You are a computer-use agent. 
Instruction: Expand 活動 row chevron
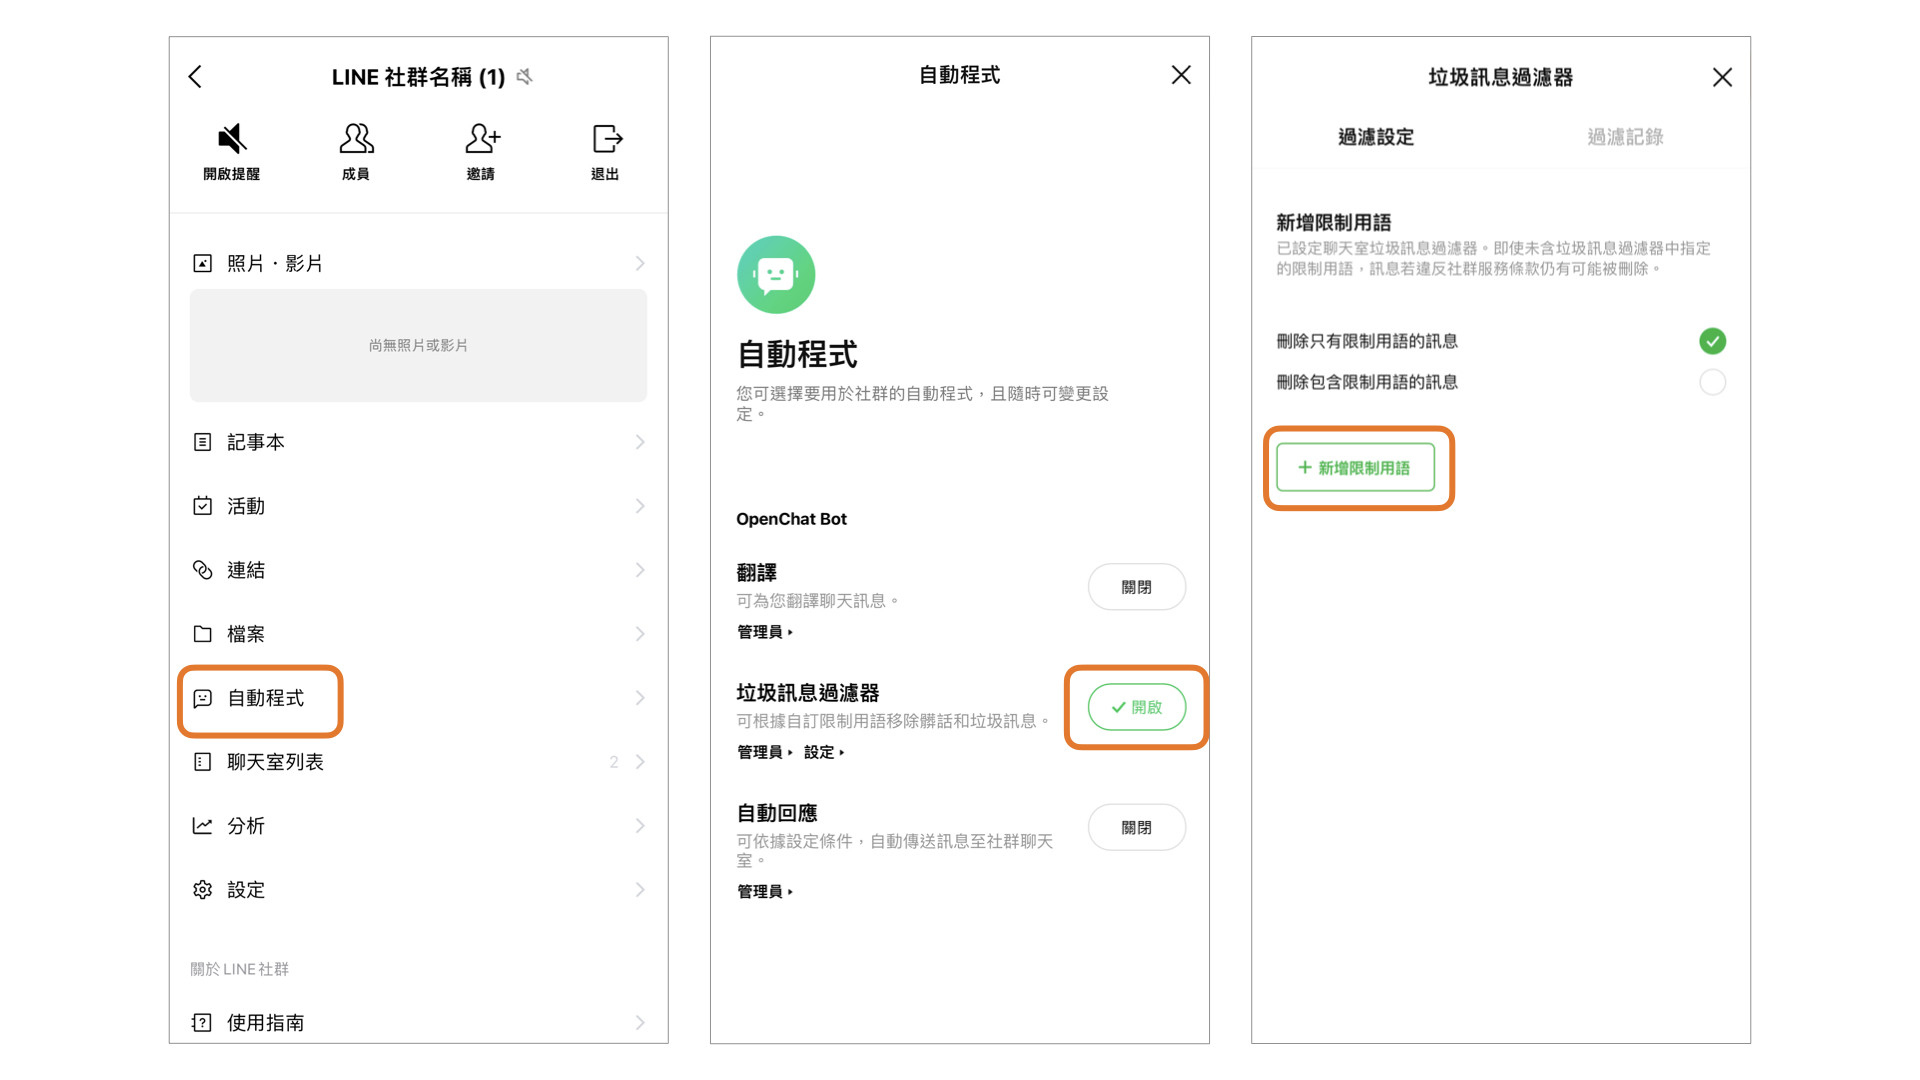click(x=640, y=506)
